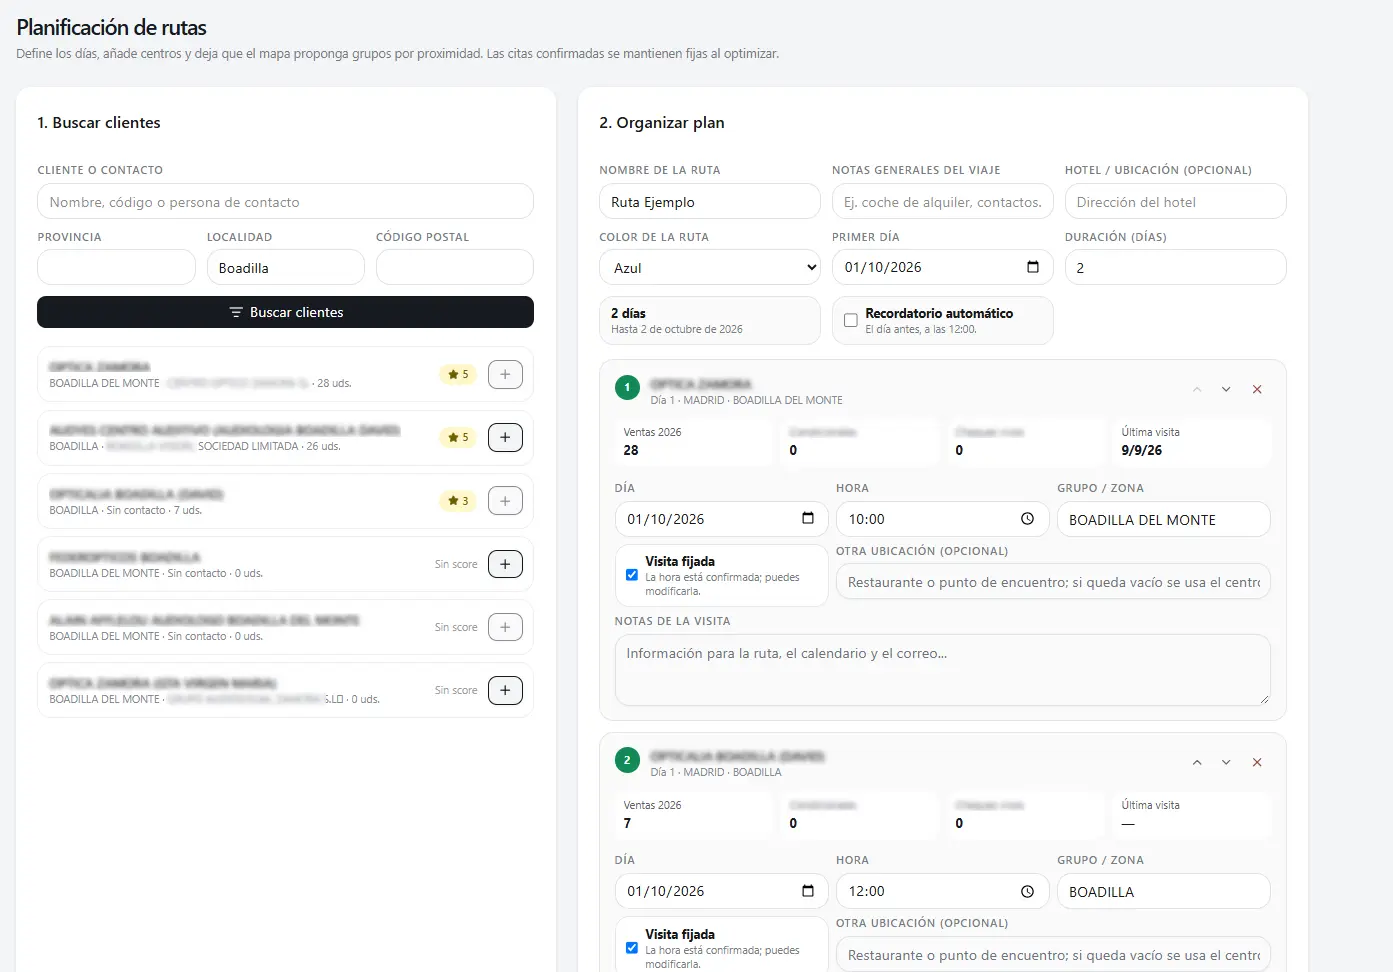1393x972 pixels.
Task: Click the star 5 badge on the 28 uds. row
Action: (x=458, y=374)
